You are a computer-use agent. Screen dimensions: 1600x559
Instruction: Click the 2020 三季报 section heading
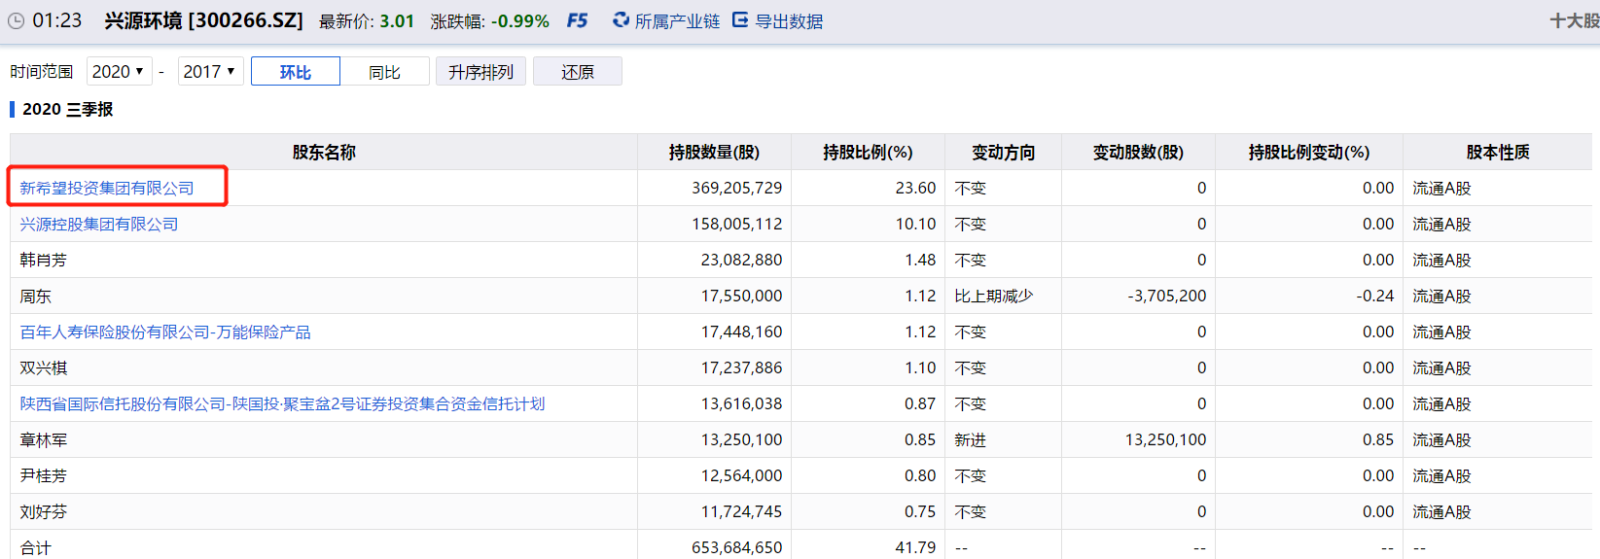tap(67, 109)
